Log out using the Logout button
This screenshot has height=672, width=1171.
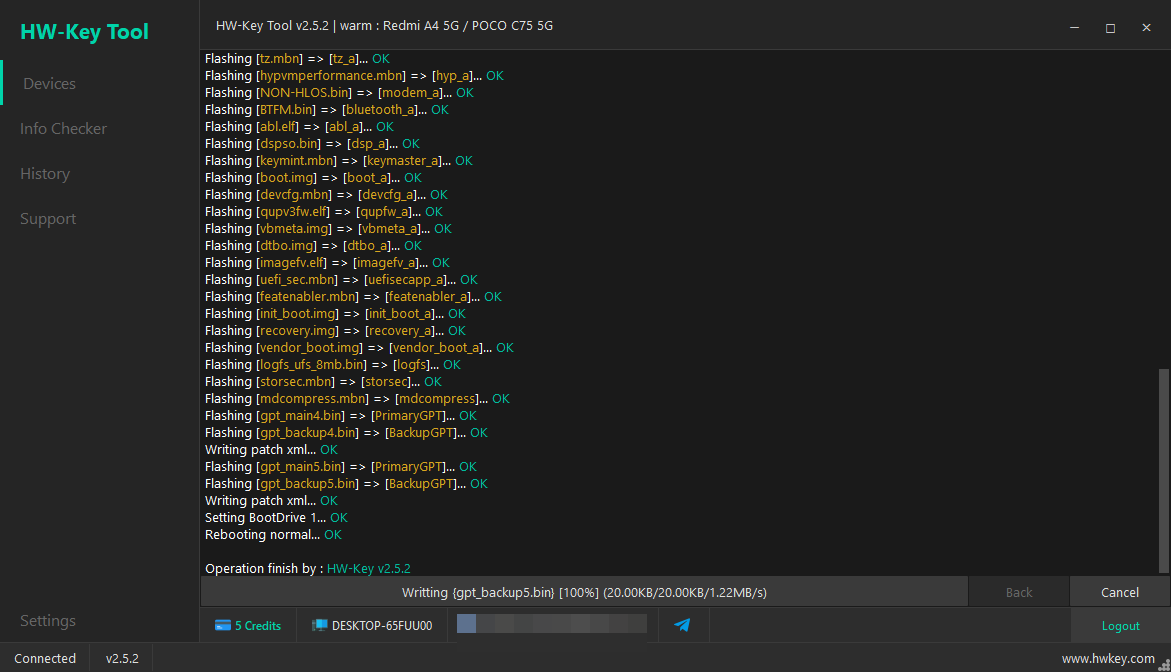tap(1120, 626)
